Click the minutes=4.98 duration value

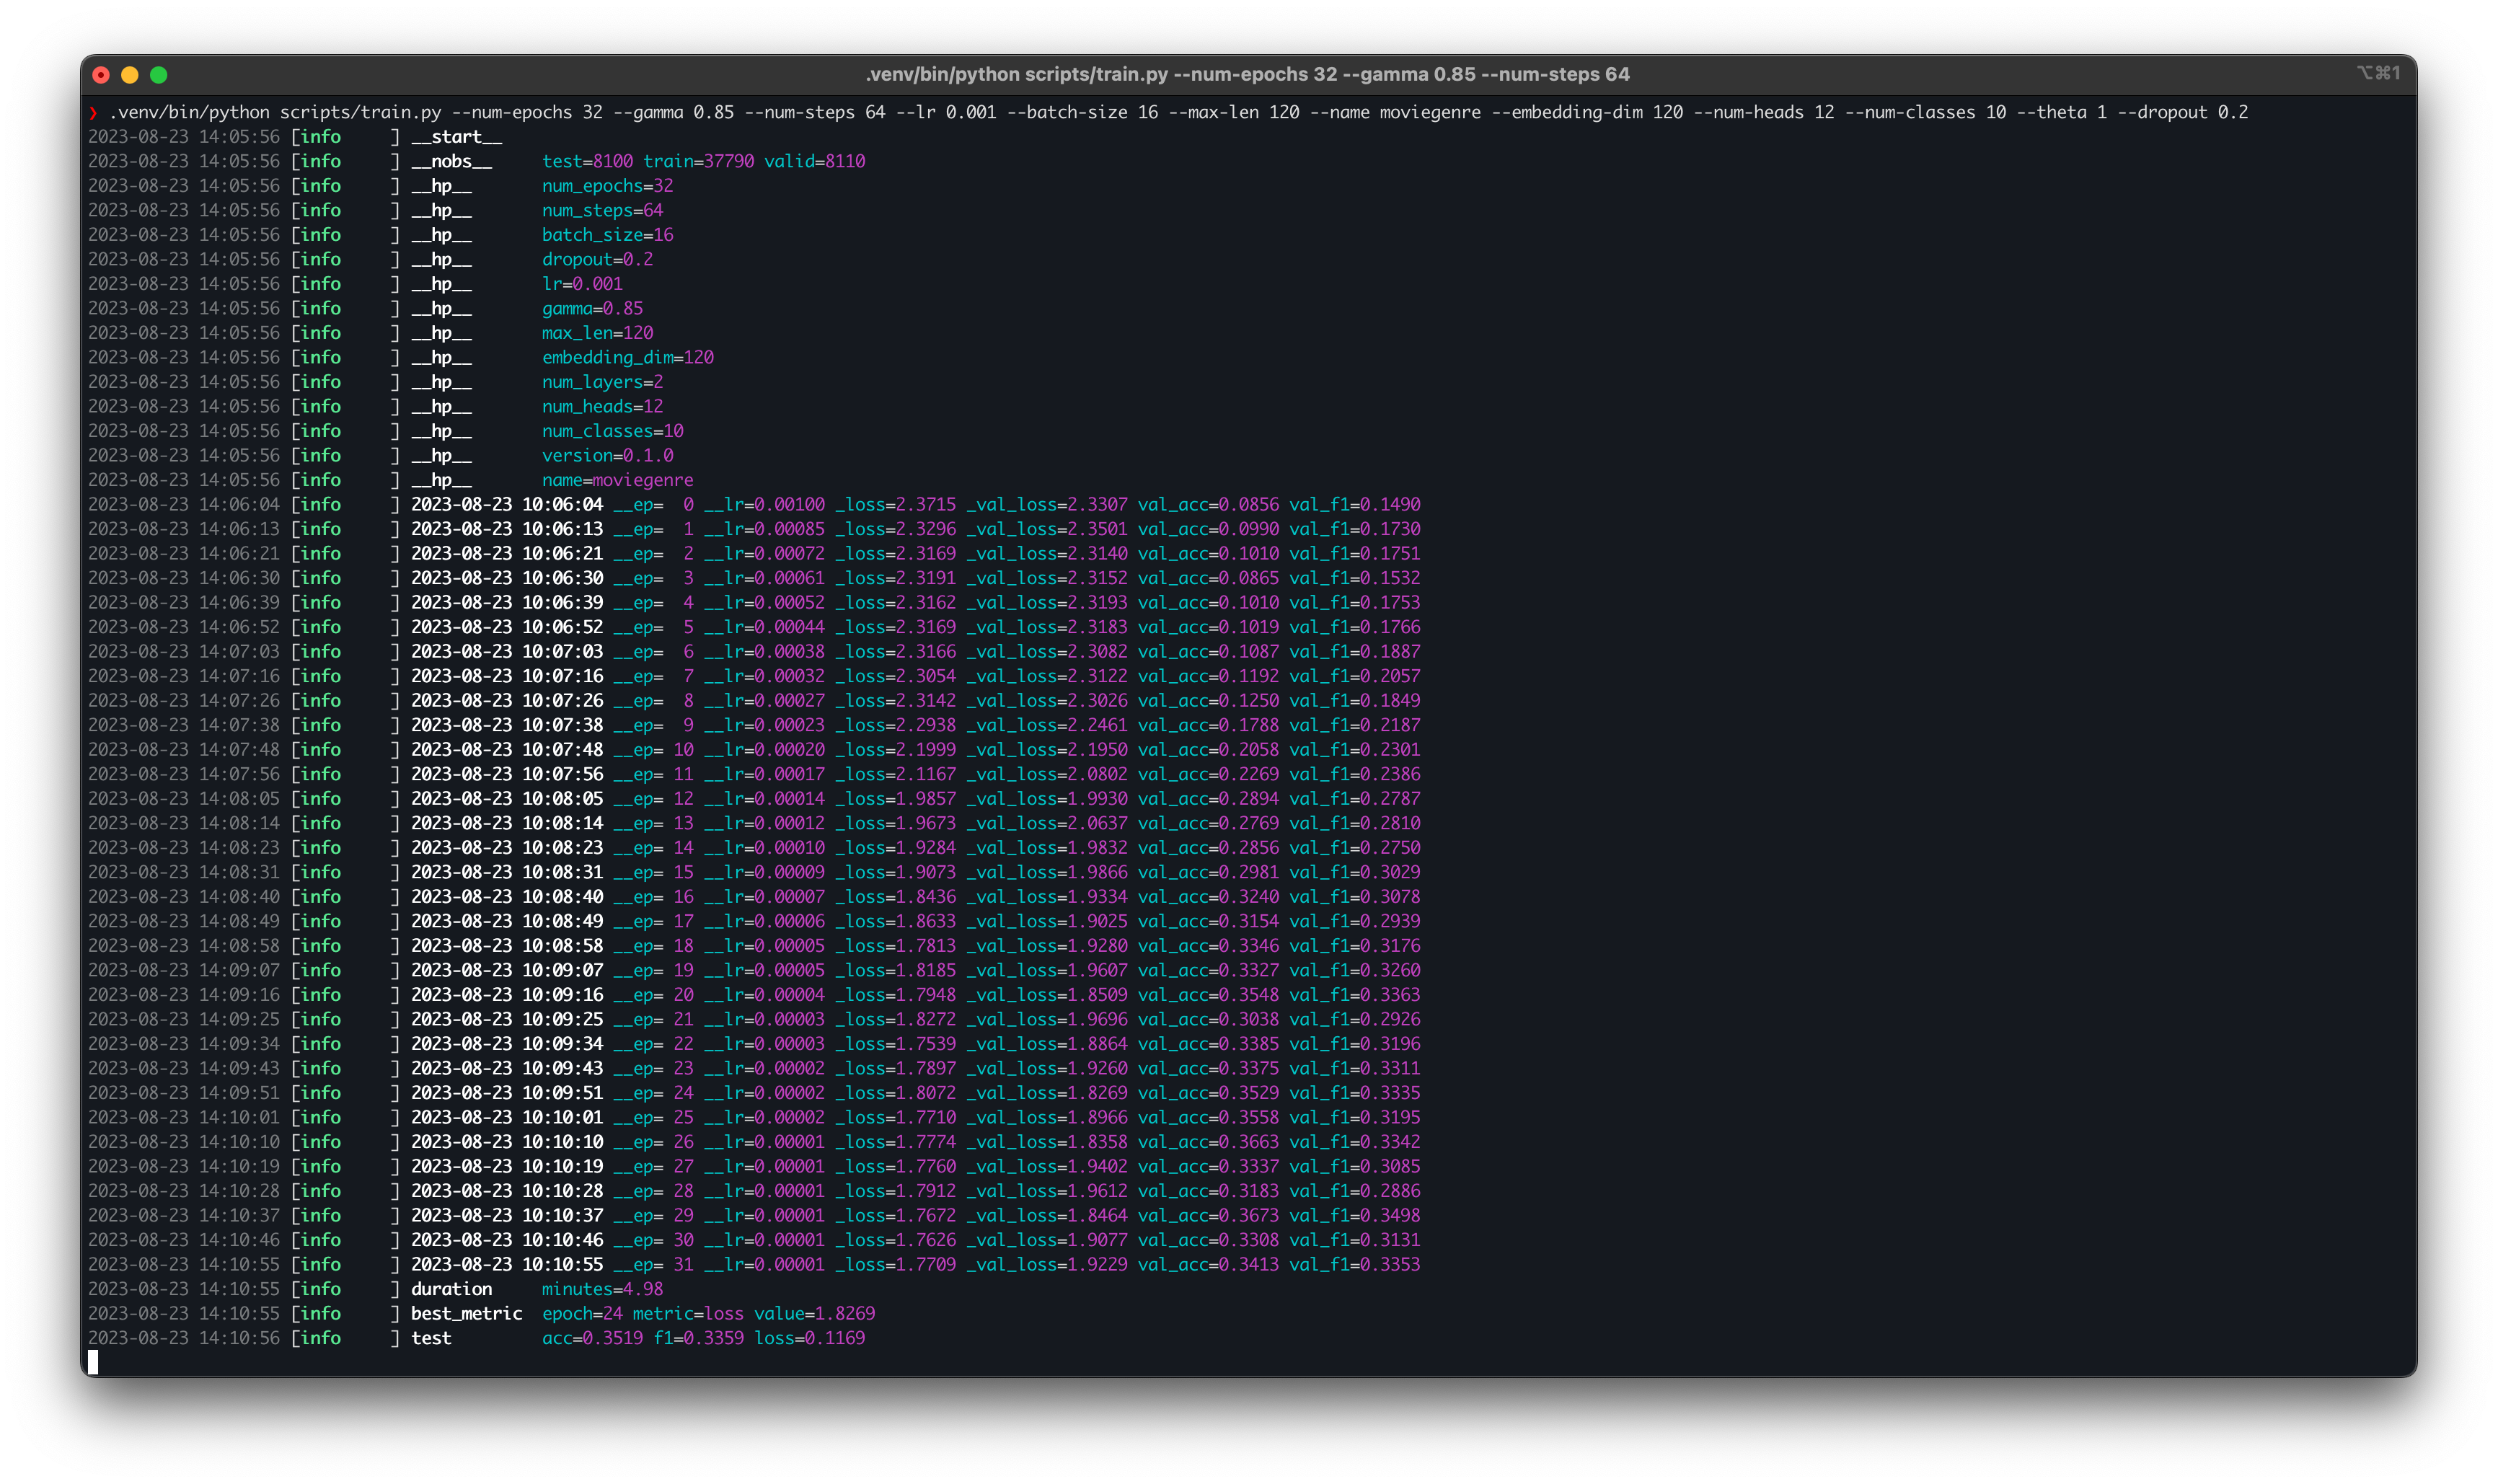[x=602, y=1289]
